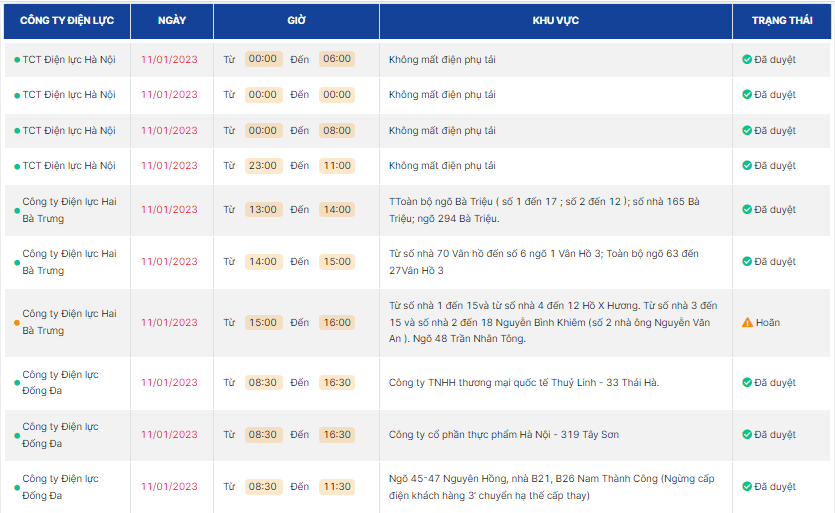Click the 06:00 end time chip
This screenshot has height=513, width=835.
[337, 59]
